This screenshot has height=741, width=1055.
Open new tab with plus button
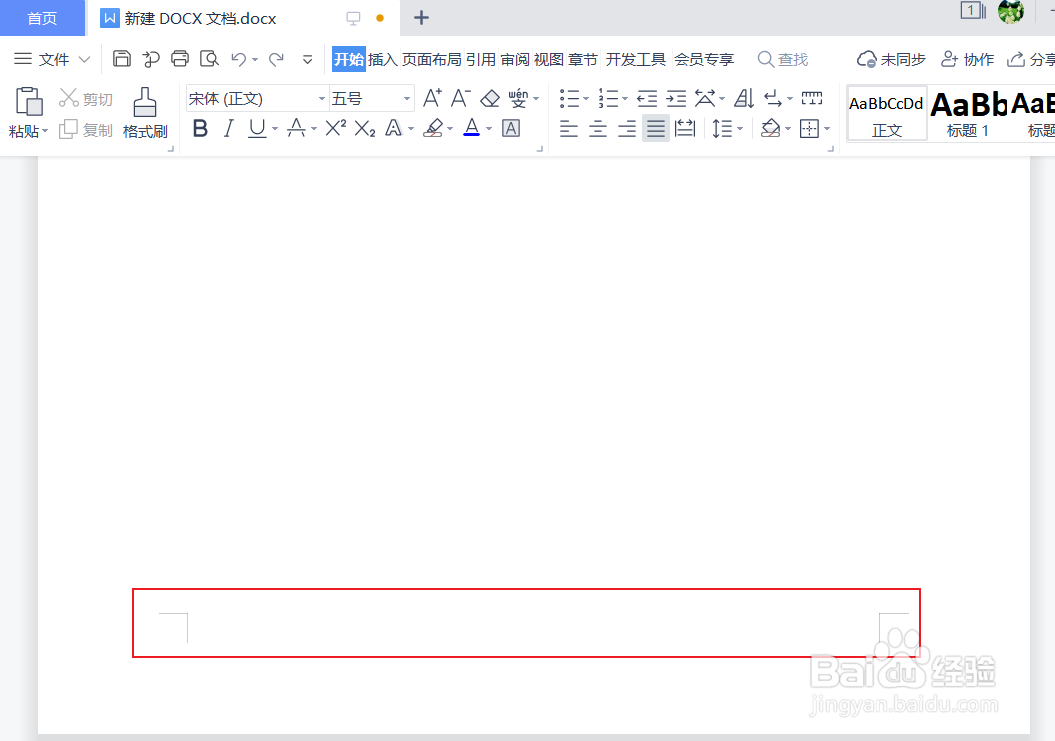click(421, 17)
